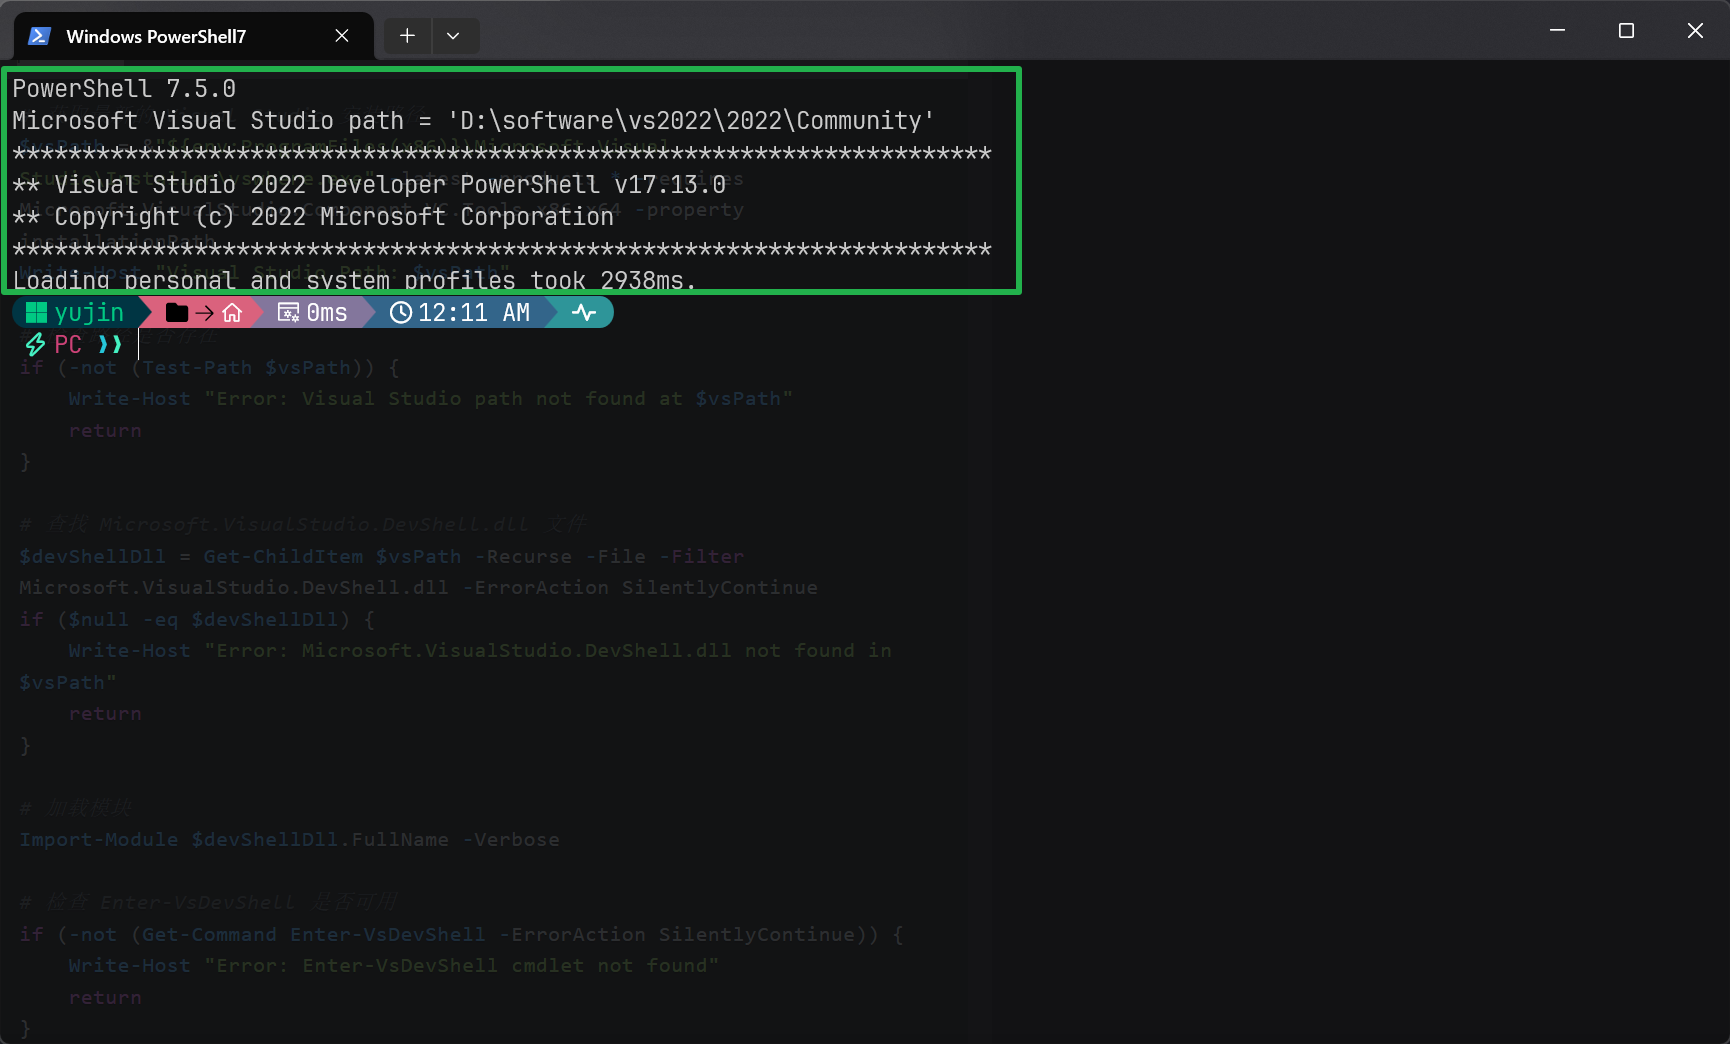Click the double chevron prompt symbol
The height and width of the screenshot is (1044, 1730).
click(110, 345)
